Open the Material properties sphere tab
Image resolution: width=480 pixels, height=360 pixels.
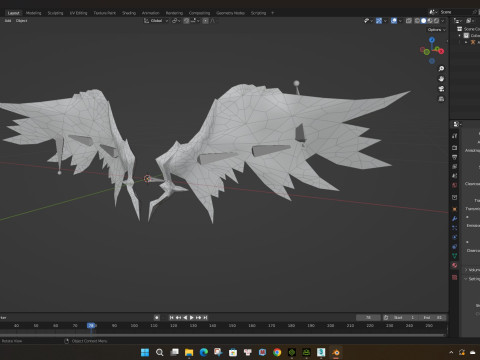tap(455, 265)
